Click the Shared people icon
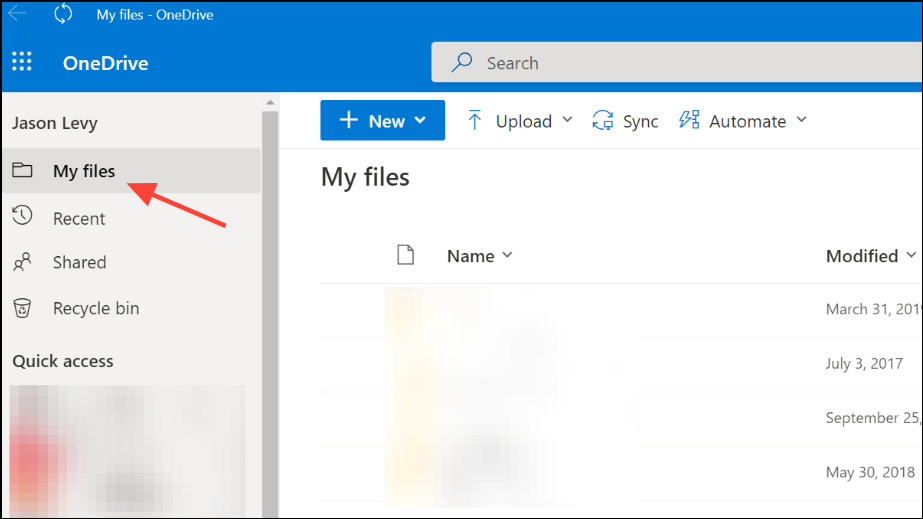This screenshot has width=923, height=519. click(x=22, y=262)
